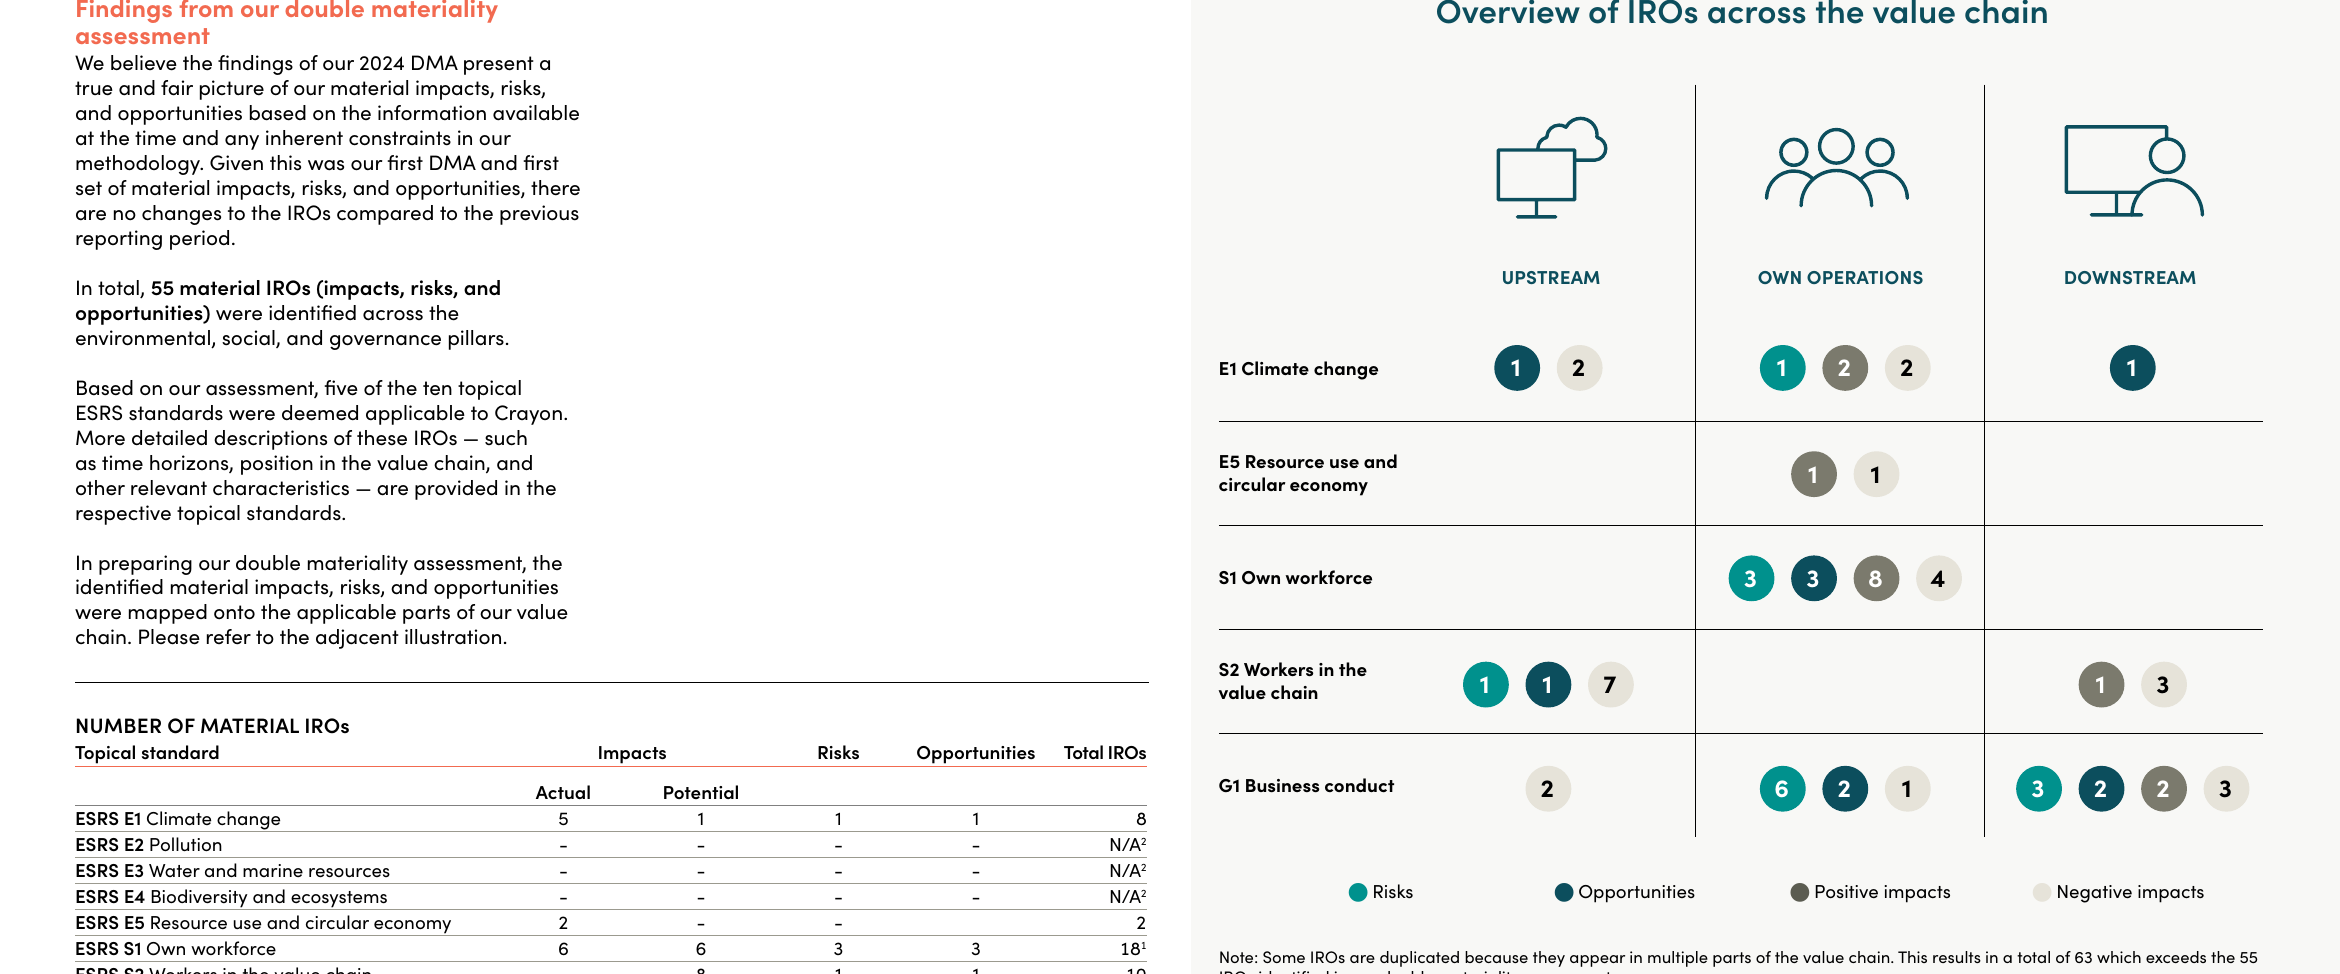Click the Topical standard column header
2340x974 pixels.
pyautogui.click(x=147, y=753)
